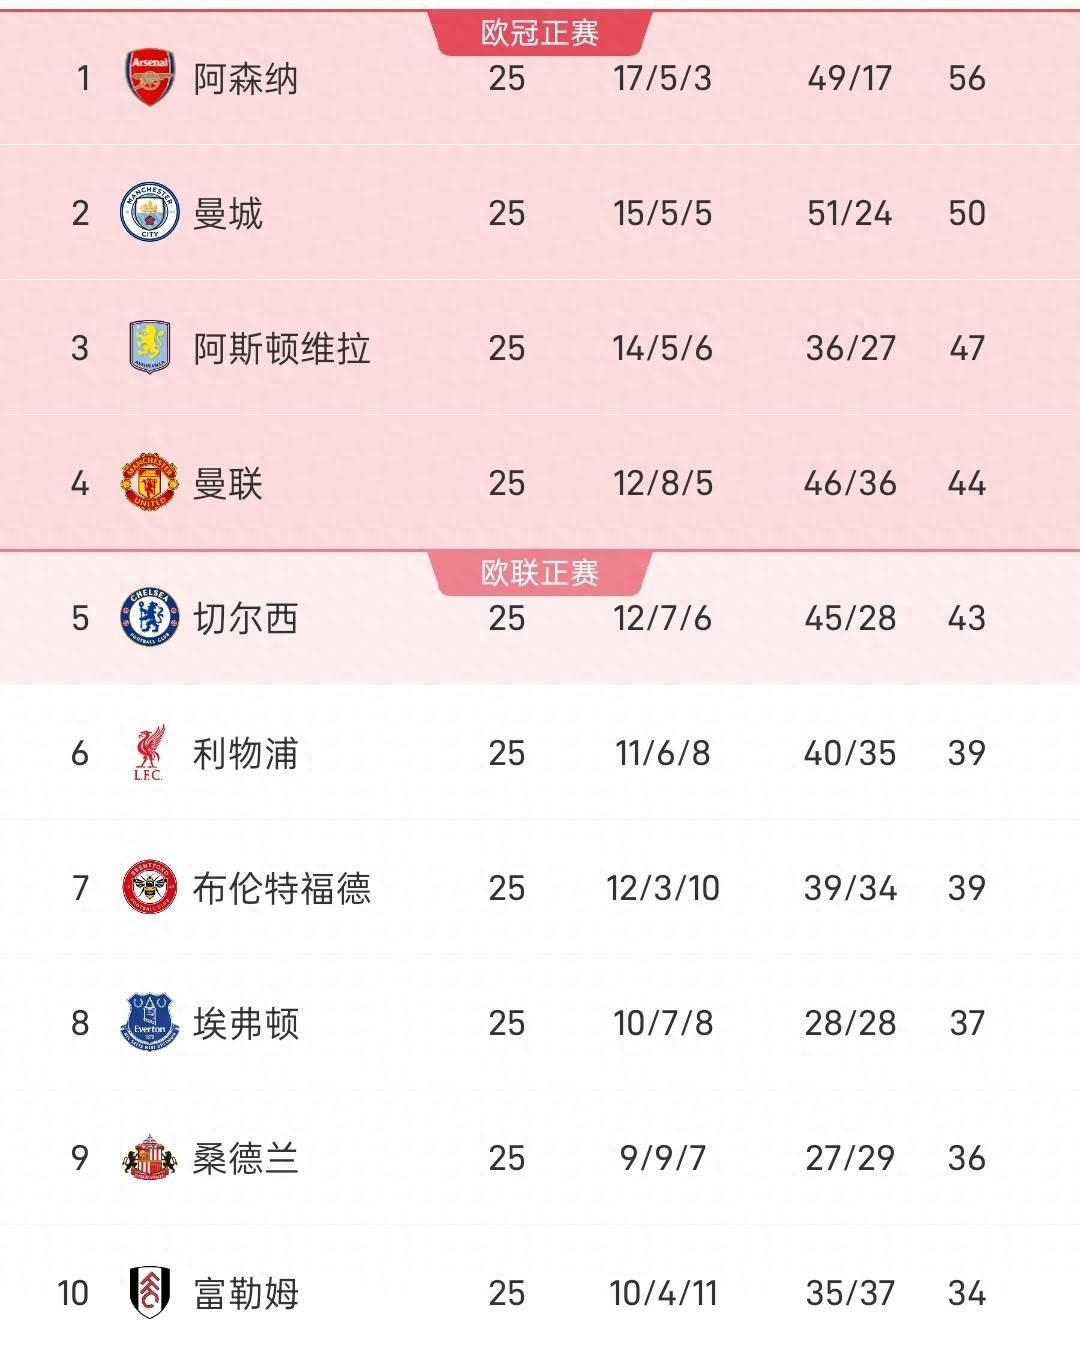Open team page for 阿森纳

(x=245, y=79)
